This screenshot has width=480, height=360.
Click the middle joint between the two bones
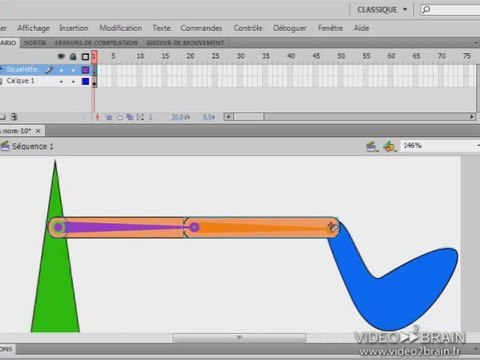pyautogui.click(x=194, y=228)
